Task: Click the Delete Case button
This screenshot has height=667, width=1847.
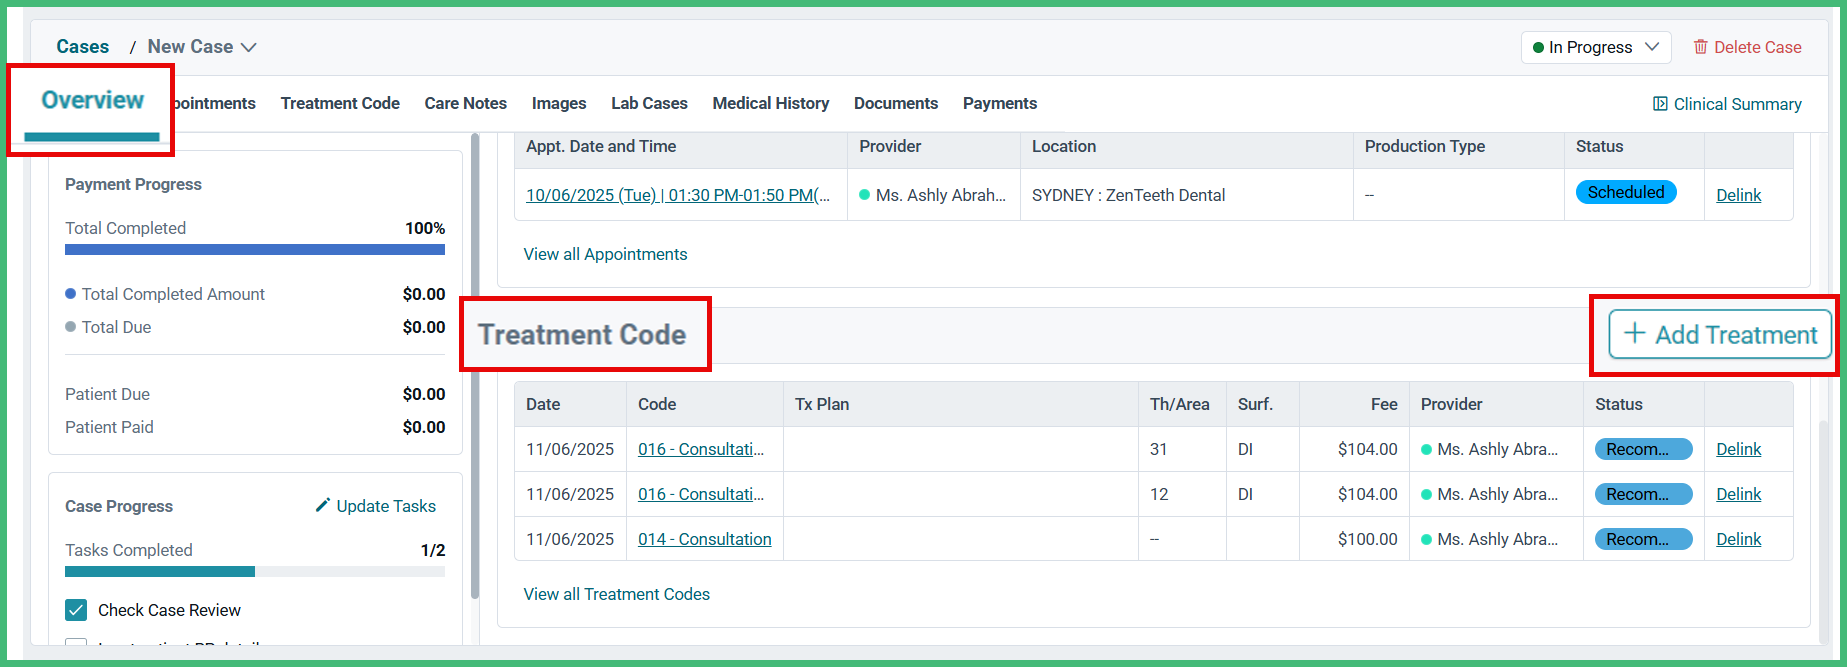Action: (x=1747, y=47)
